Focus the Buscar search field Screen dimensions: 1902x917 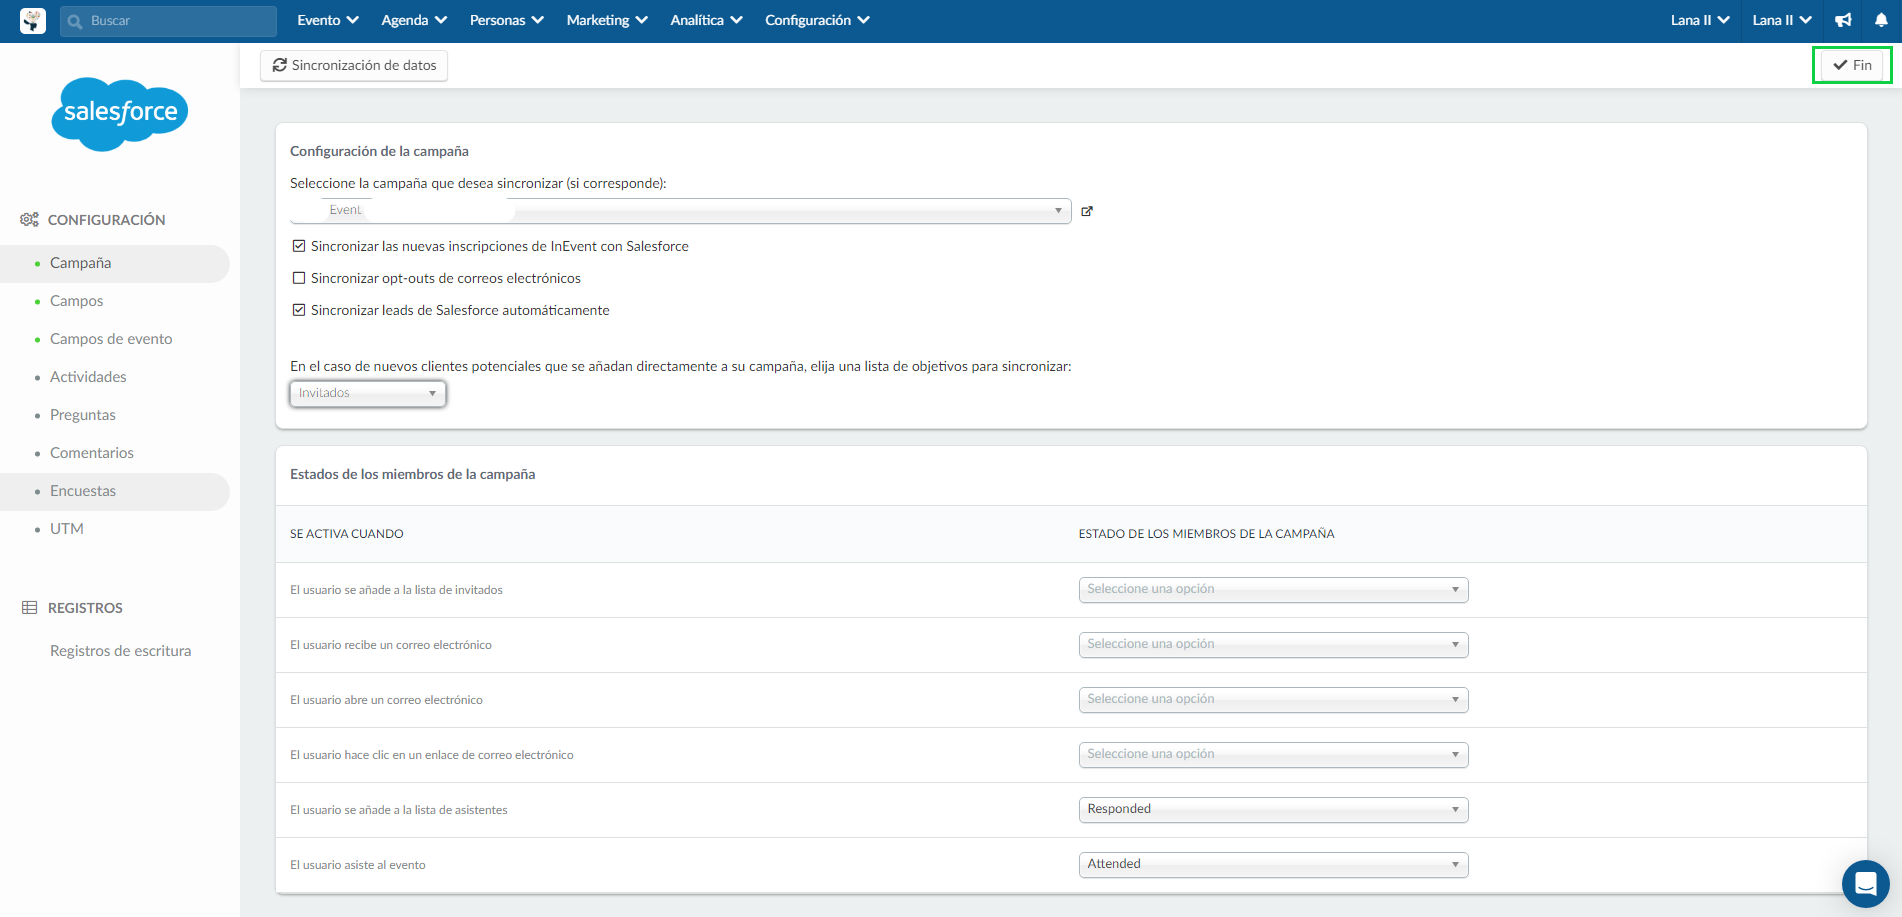coord(168,21)
